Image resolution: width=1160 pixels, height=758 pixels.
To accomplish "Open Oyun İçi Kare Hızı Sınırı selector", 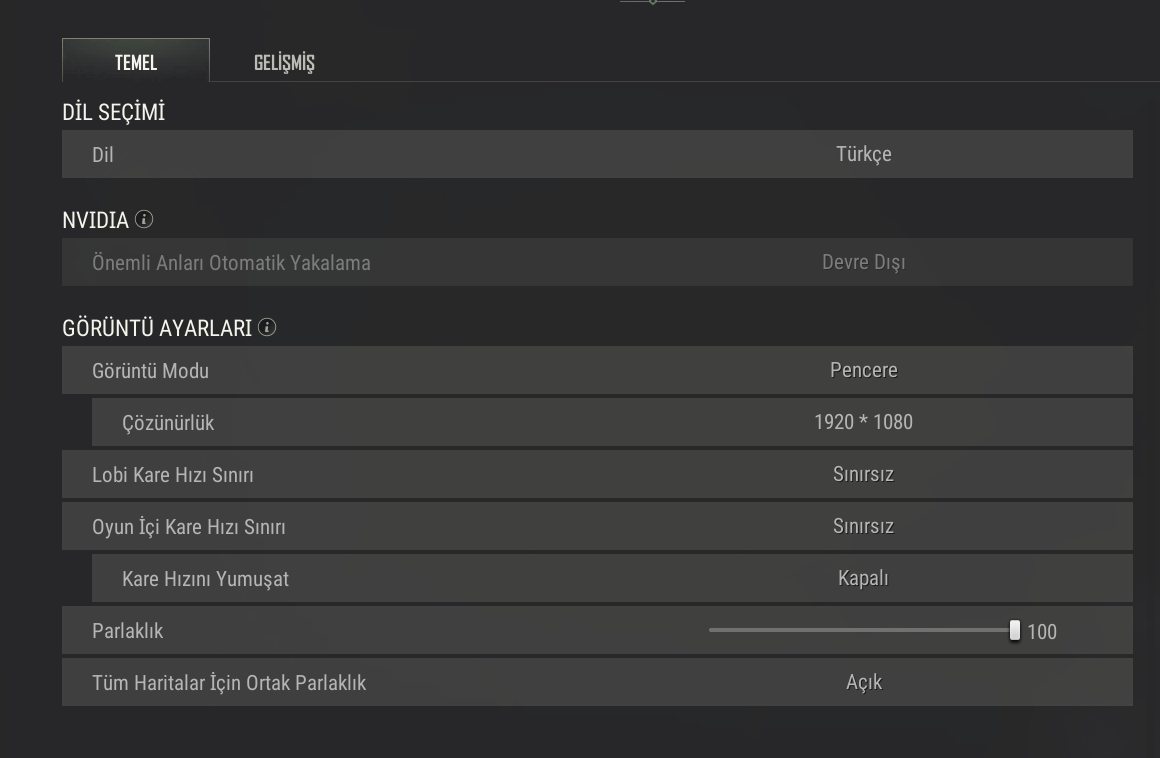I will [x=863, y=526].
